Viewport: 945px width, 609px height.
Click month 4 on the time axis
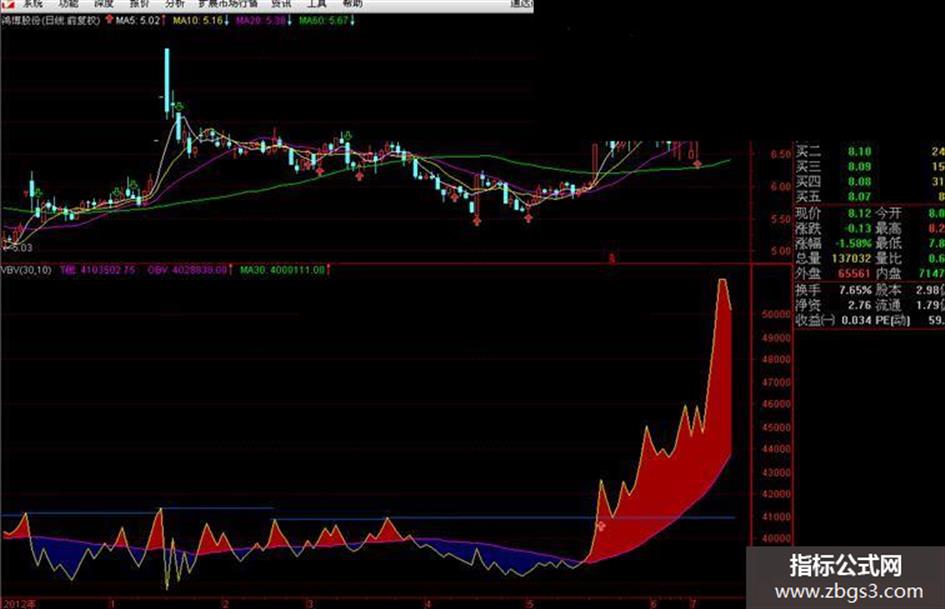click(x=427, y=604)
